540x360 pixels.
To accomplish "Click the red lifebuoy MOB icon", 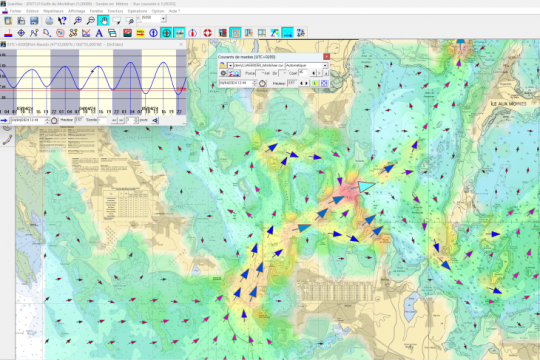I will tap(207, 33).
